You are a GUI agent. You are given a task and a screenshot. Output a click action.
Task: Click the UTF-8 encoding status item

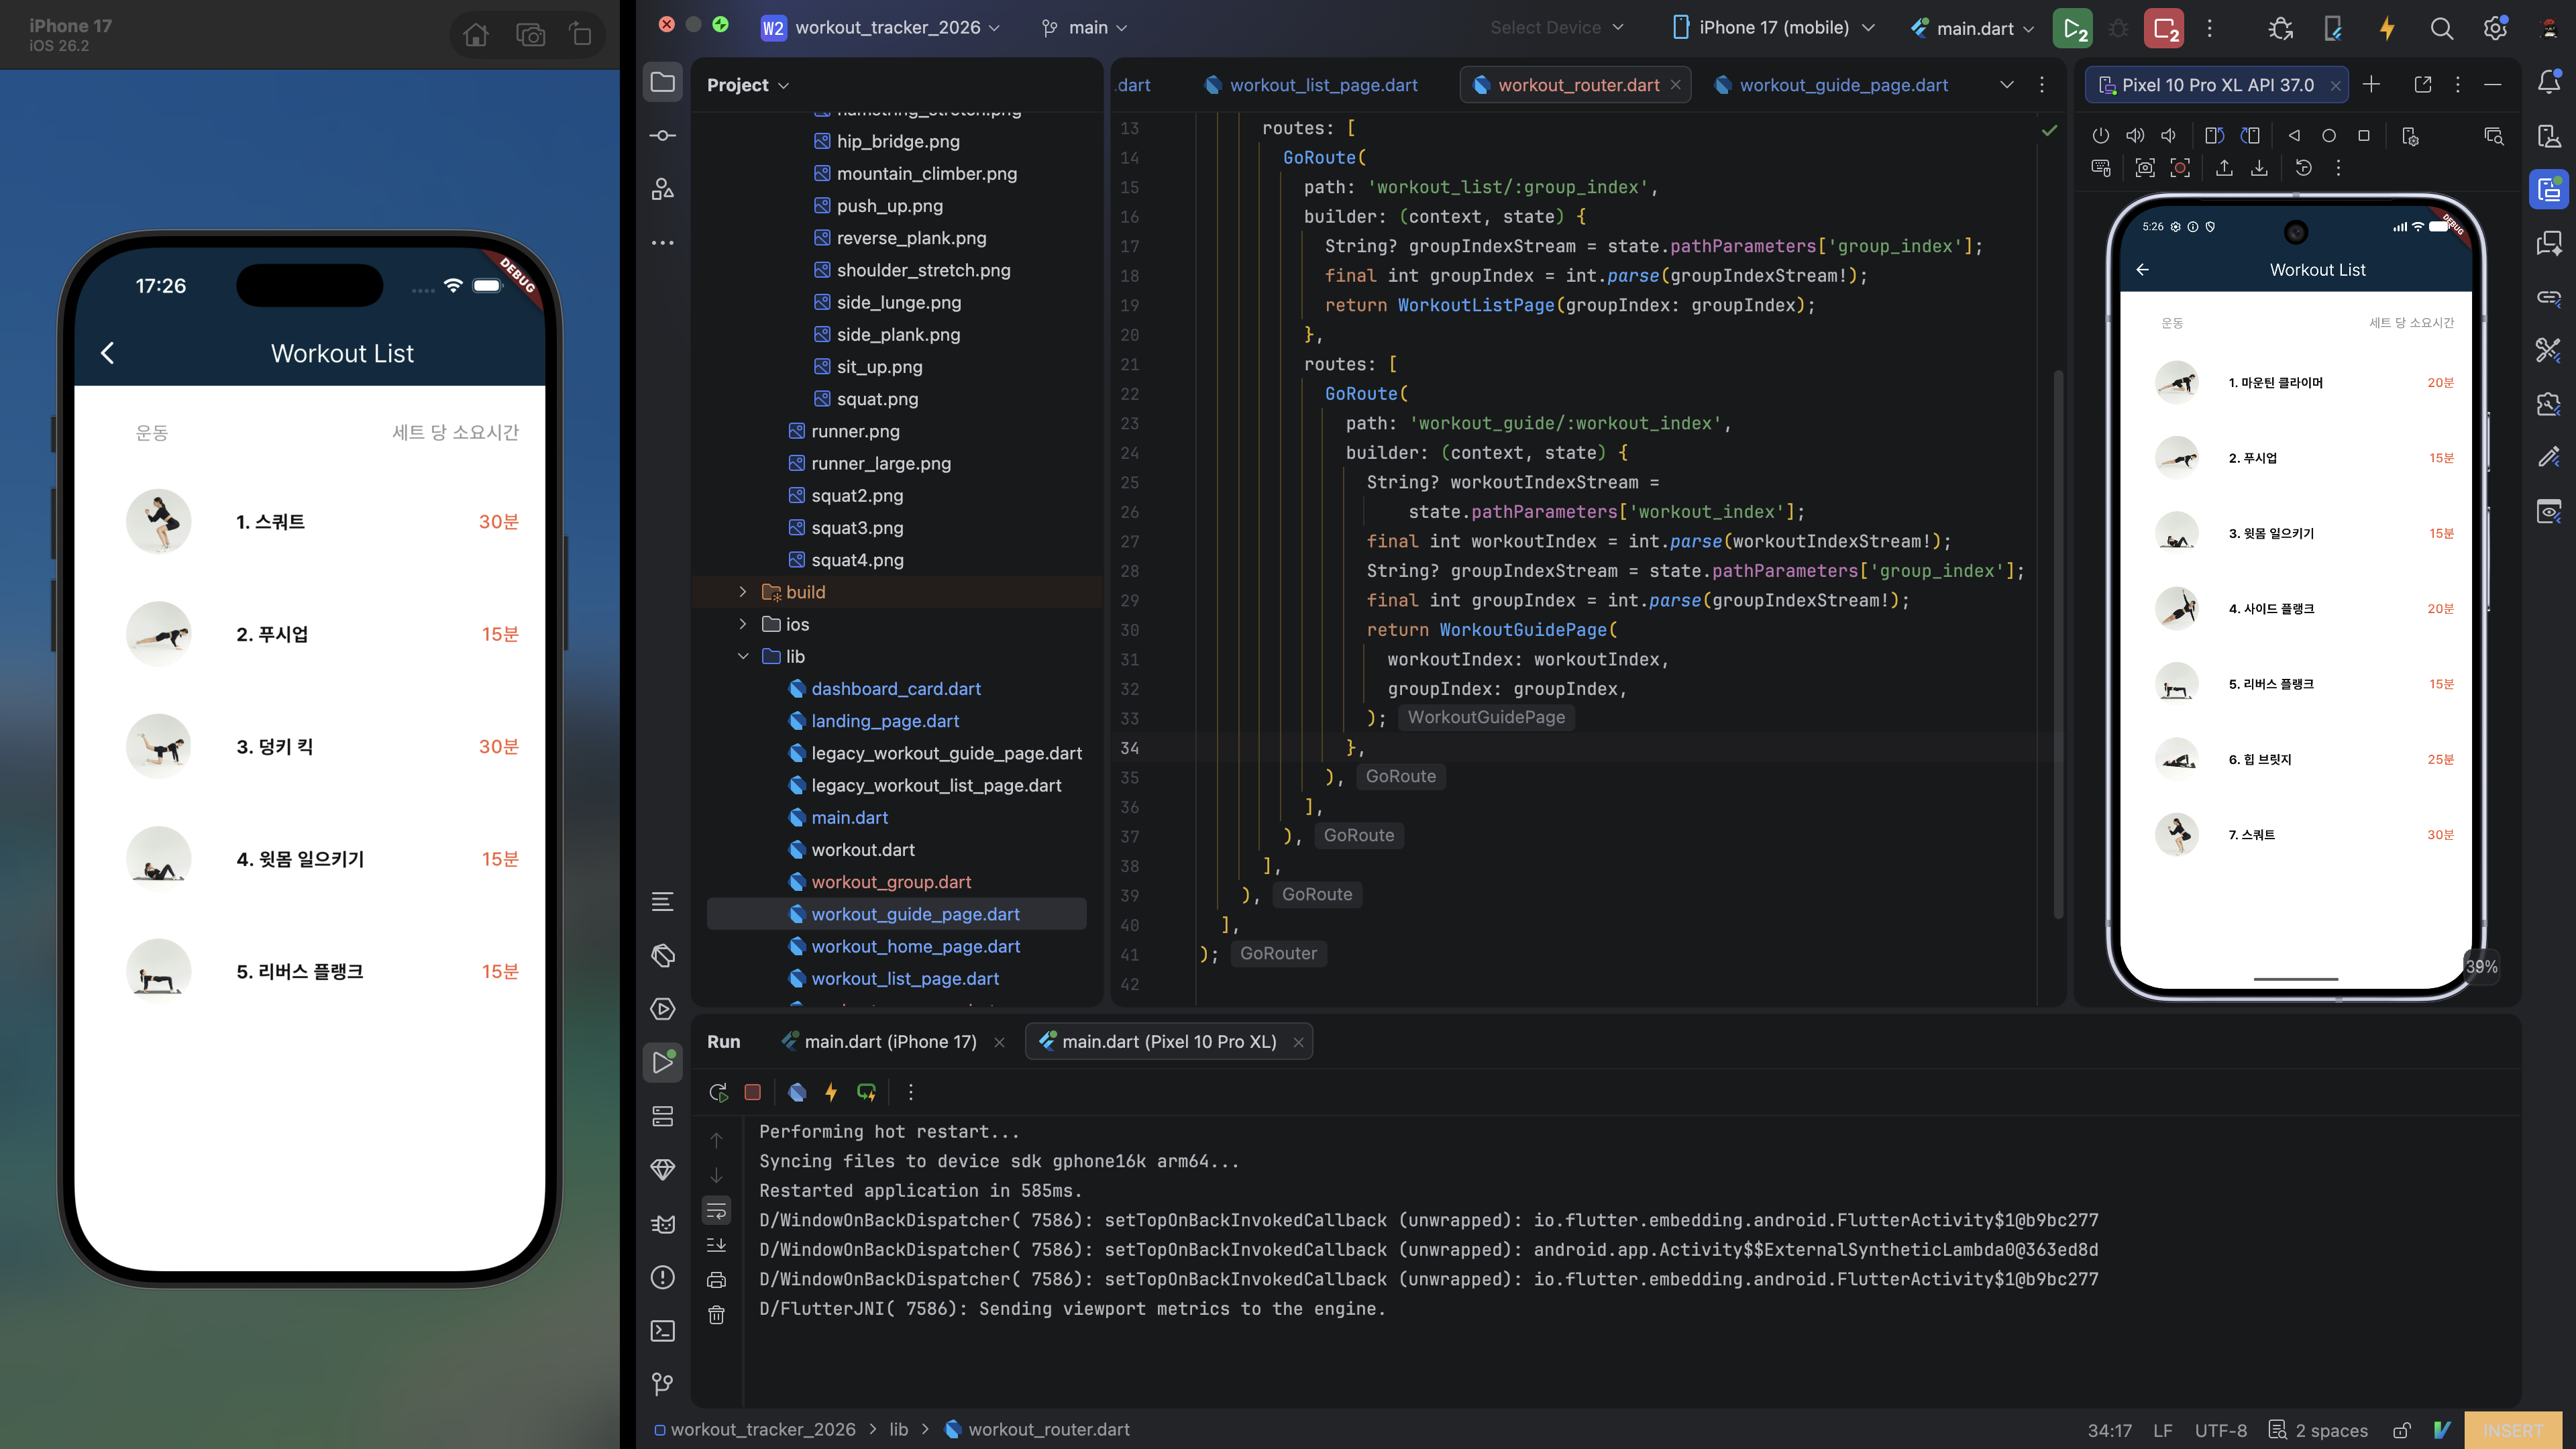[x=2220, y=1430]
